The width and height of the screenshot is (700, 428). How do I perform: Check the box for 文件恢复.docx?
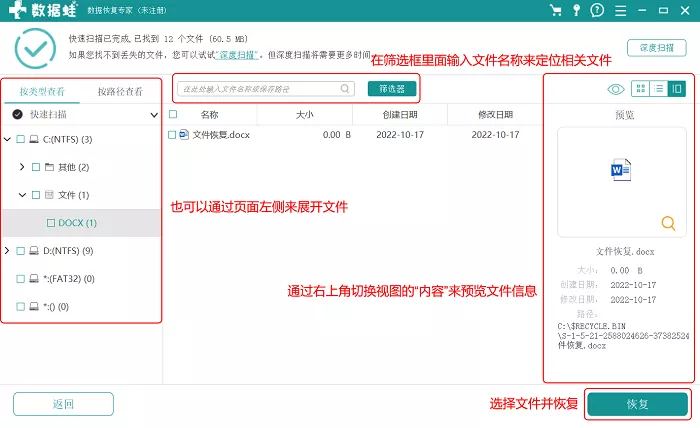[x=172, y=134]
